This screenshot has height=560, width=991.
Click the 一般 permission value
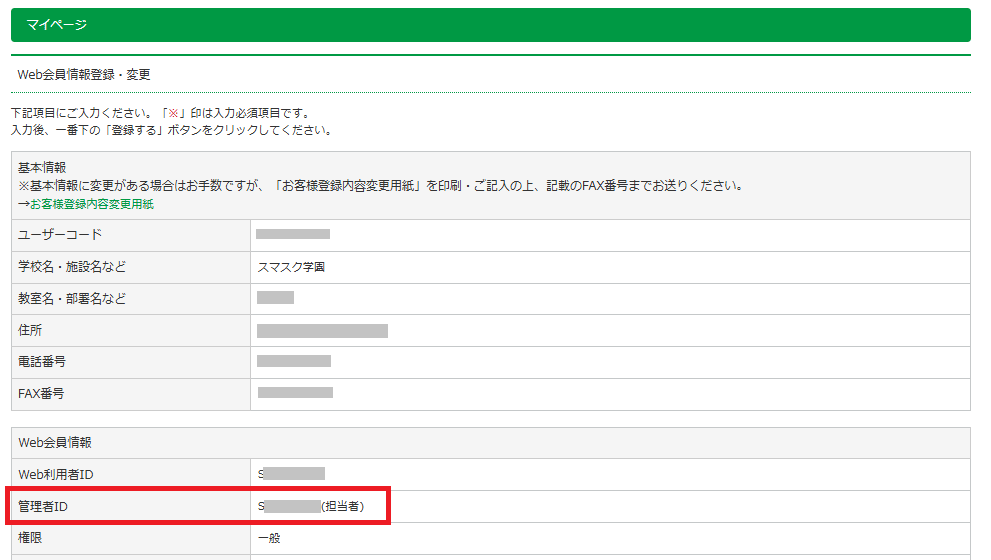(270, 538)
